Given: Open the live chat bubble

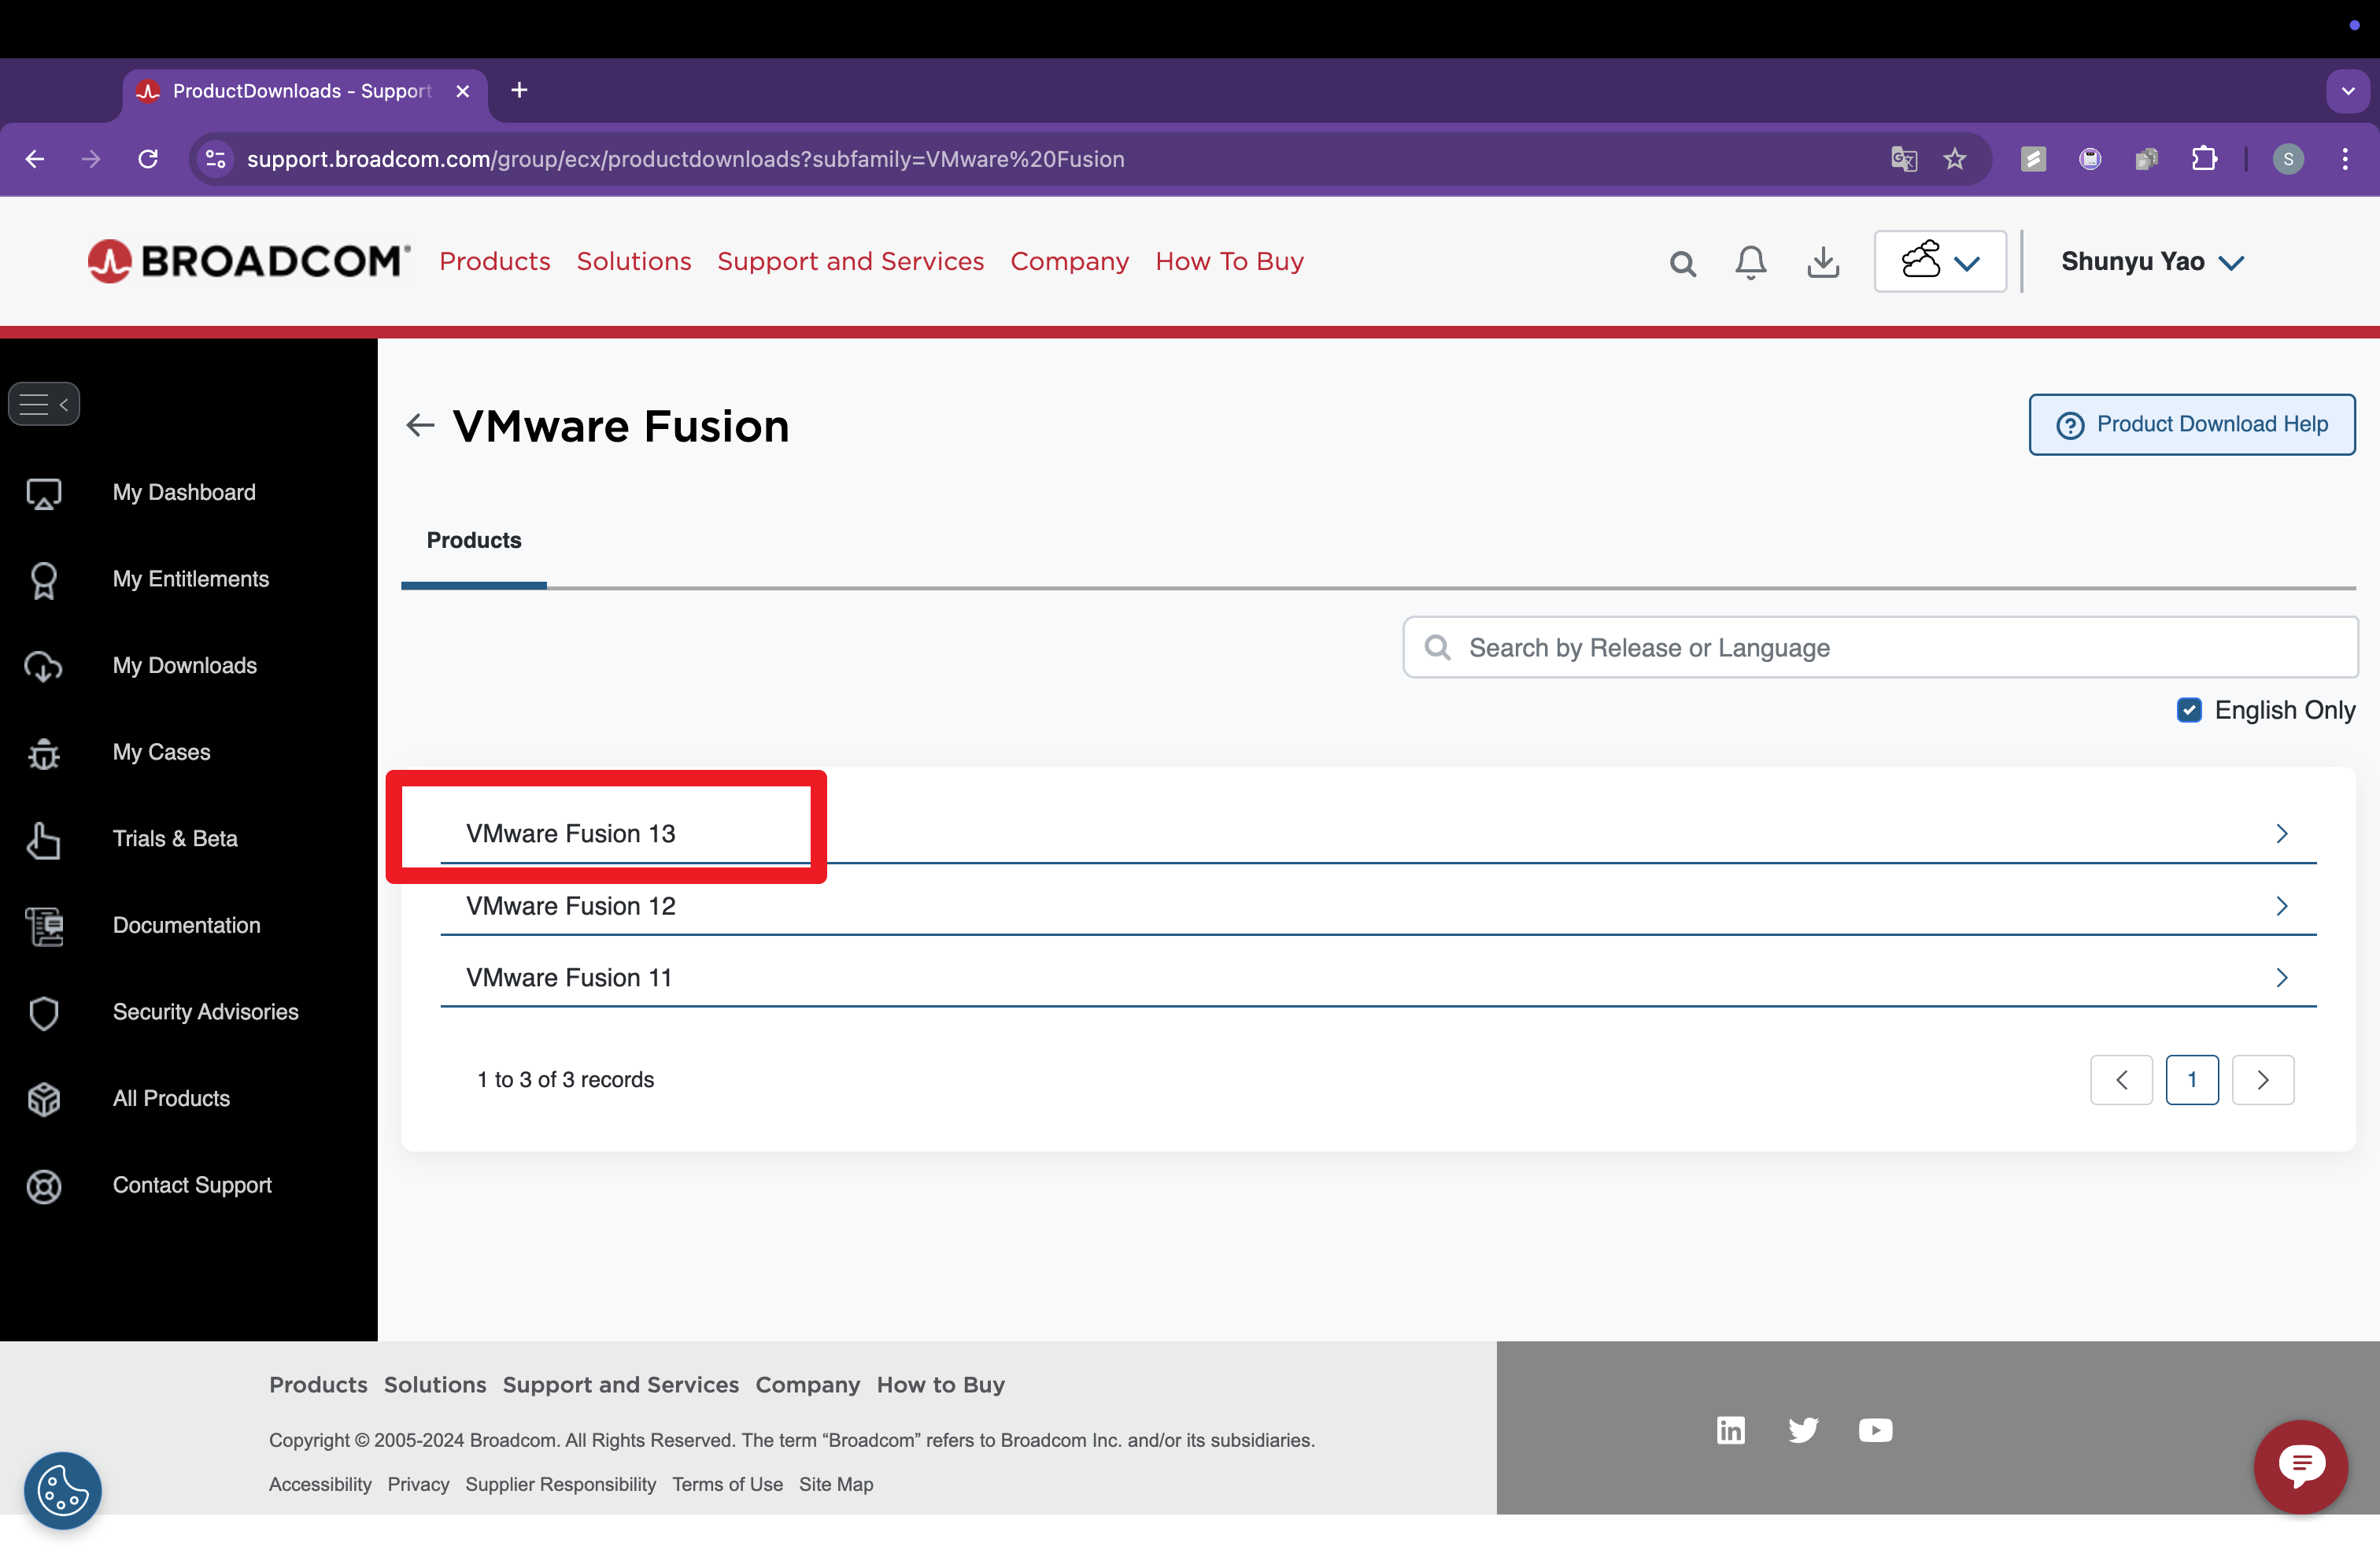Looking at the screenshot, I should point(2301,1467).
